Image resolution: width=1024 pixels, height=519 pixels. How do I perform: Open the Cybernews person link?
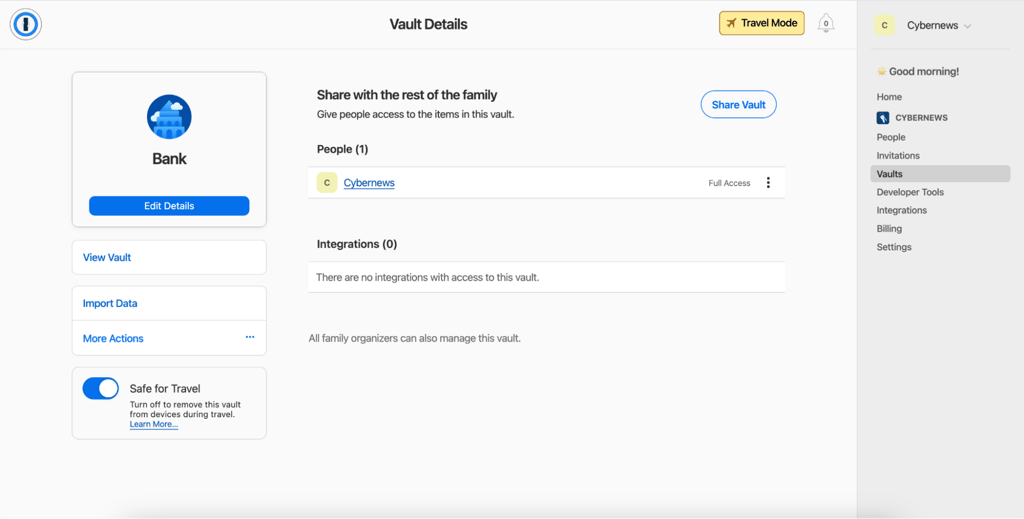[x=369, y=183]
